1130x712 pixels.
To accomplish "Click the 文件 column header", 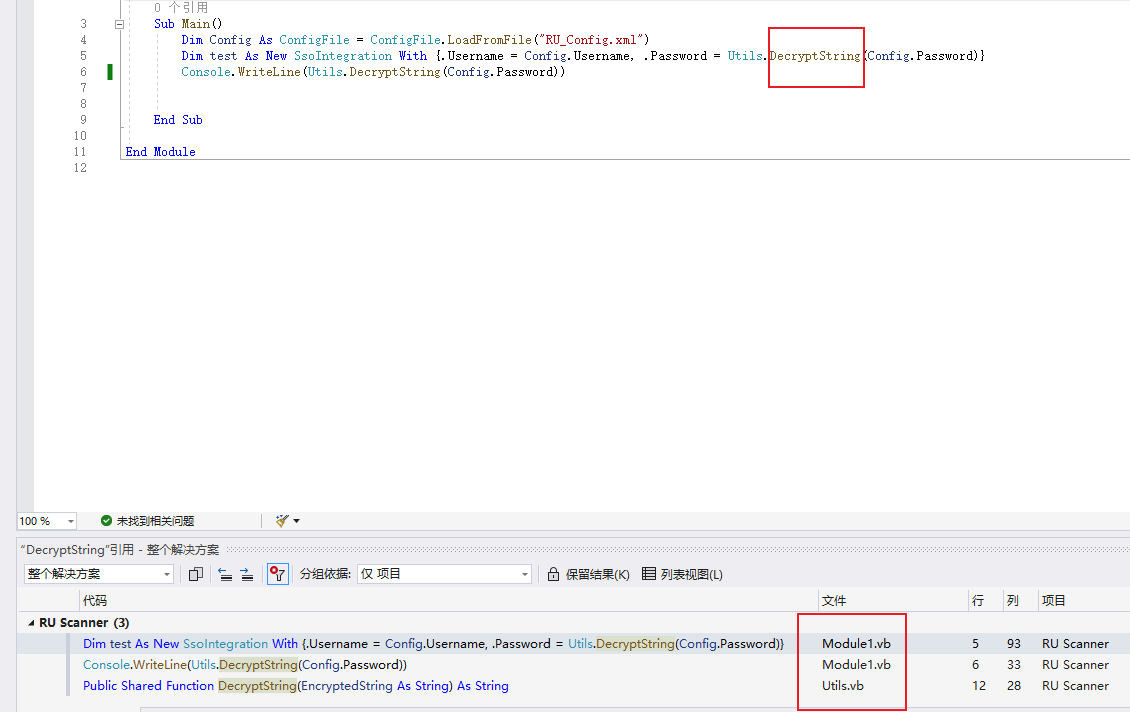I will click(x=834, y=600).
